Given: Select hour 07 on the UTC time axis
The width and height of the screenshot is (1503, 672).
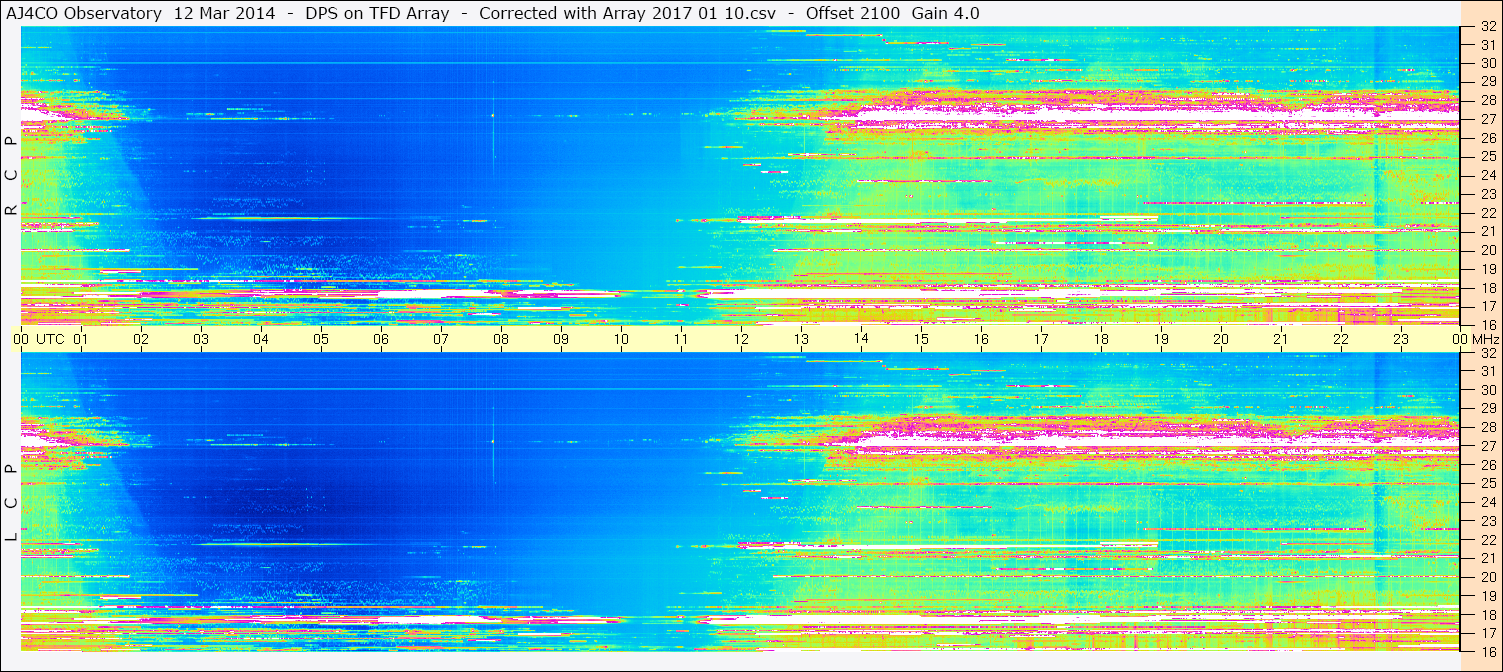Looking at the screenshot, I should click(x=441, y=339).
